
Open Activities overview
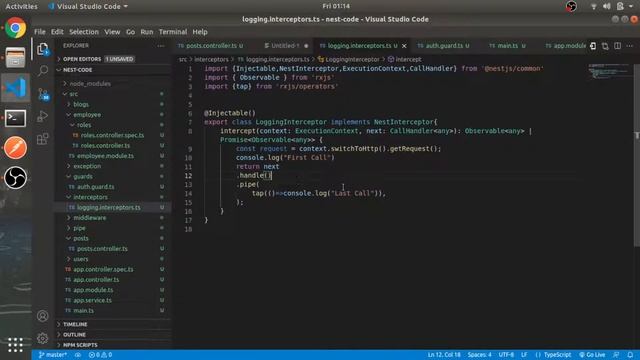21,6
